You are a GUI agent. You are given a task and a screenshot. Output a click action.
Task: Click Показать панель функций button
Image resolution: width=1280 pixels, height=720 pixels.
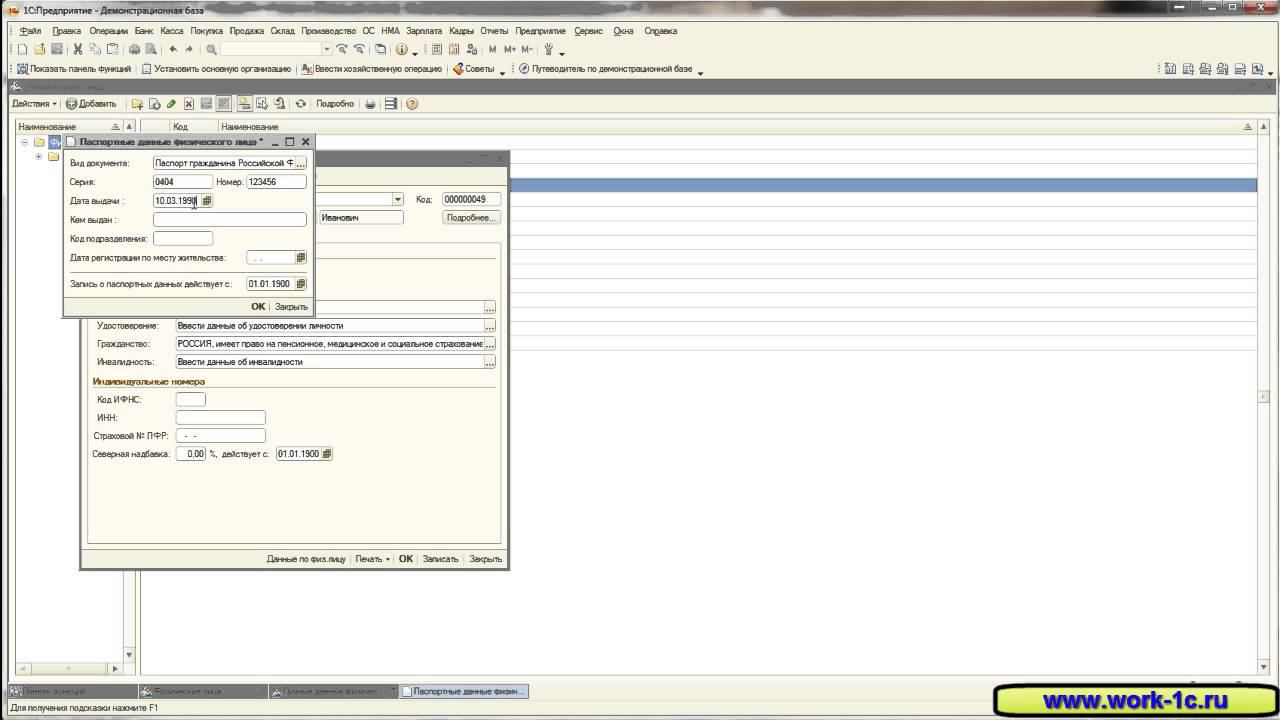(74, 70)
